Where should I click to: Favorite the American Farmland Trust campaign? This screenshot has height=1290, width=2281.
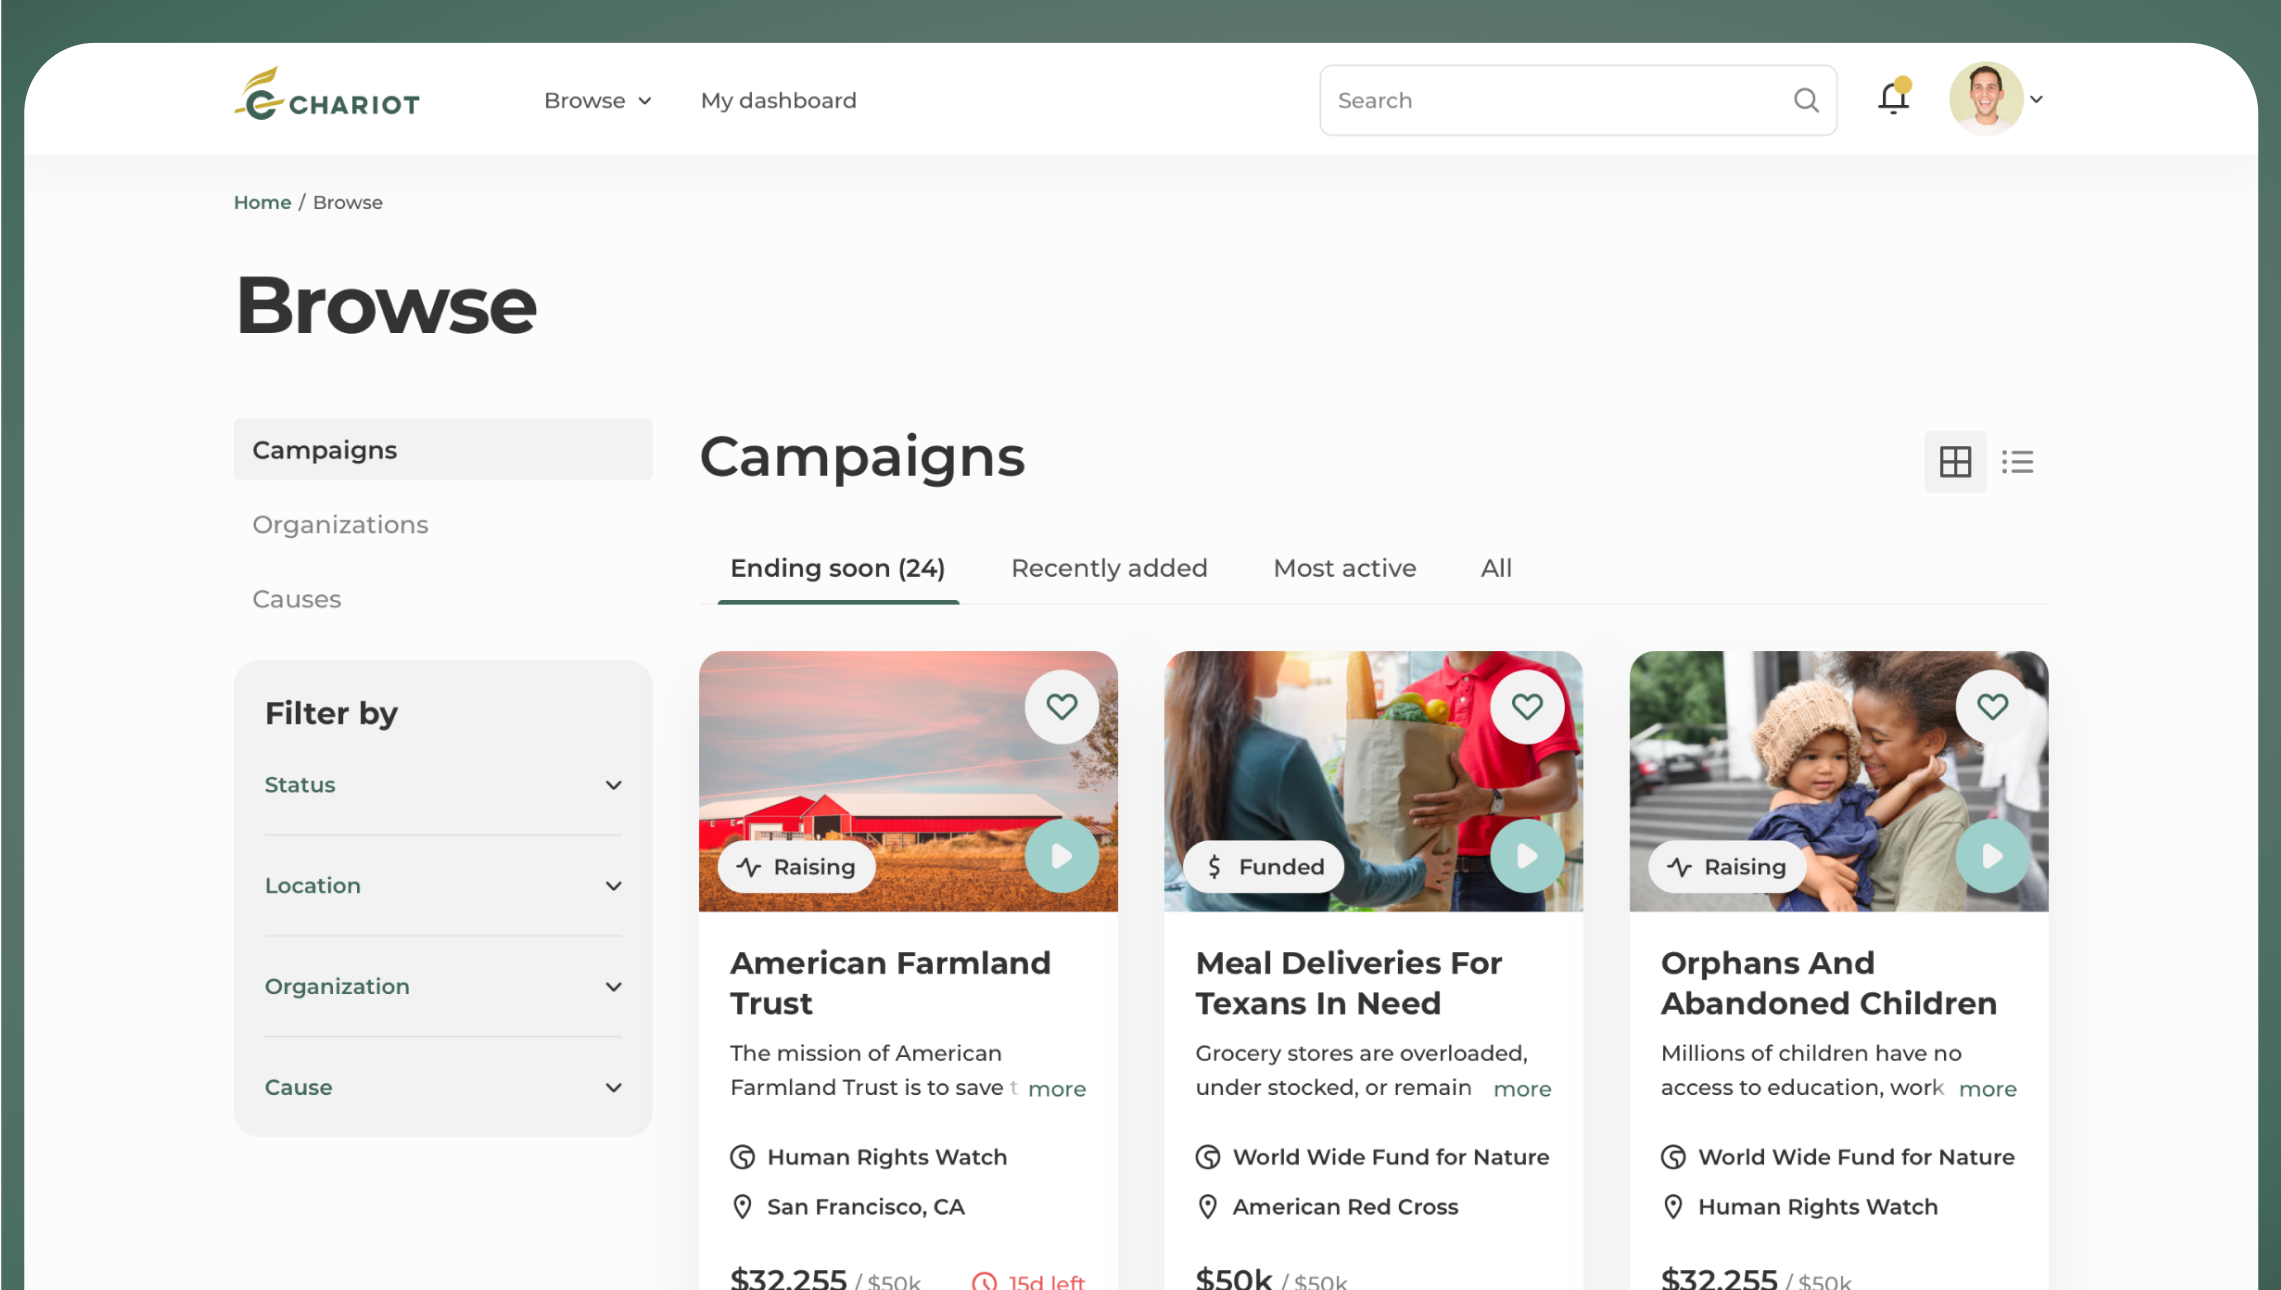point(1061,707)
